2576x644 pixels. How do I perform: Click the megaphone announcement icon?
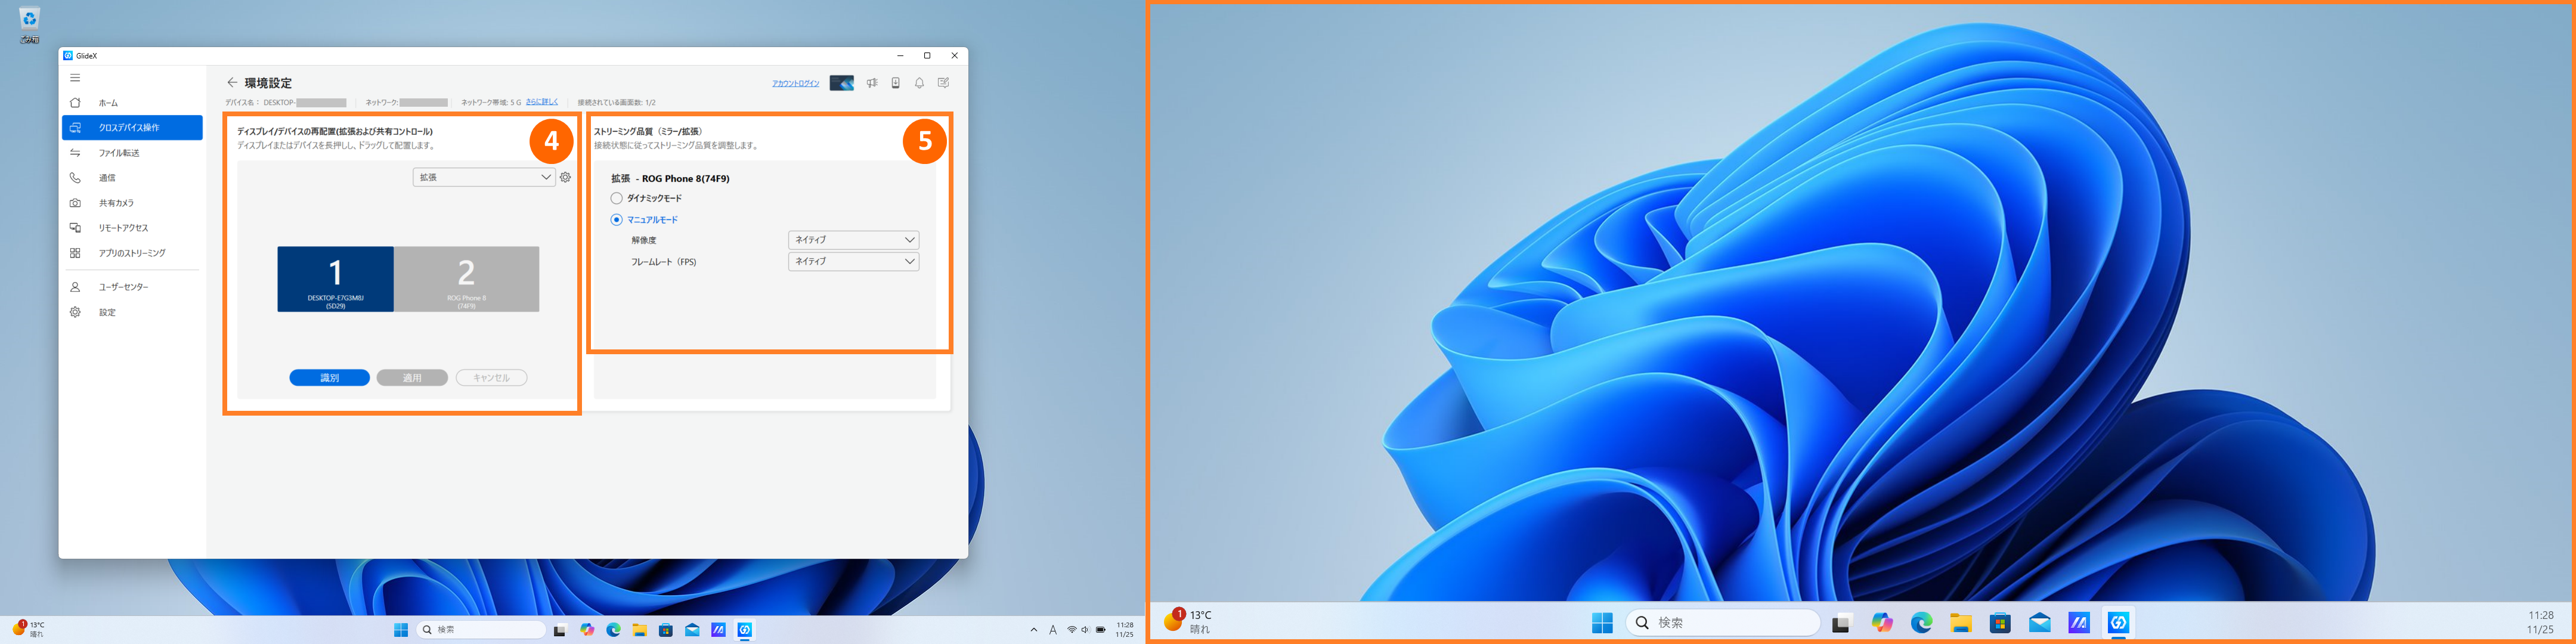[x=872, y=83]
